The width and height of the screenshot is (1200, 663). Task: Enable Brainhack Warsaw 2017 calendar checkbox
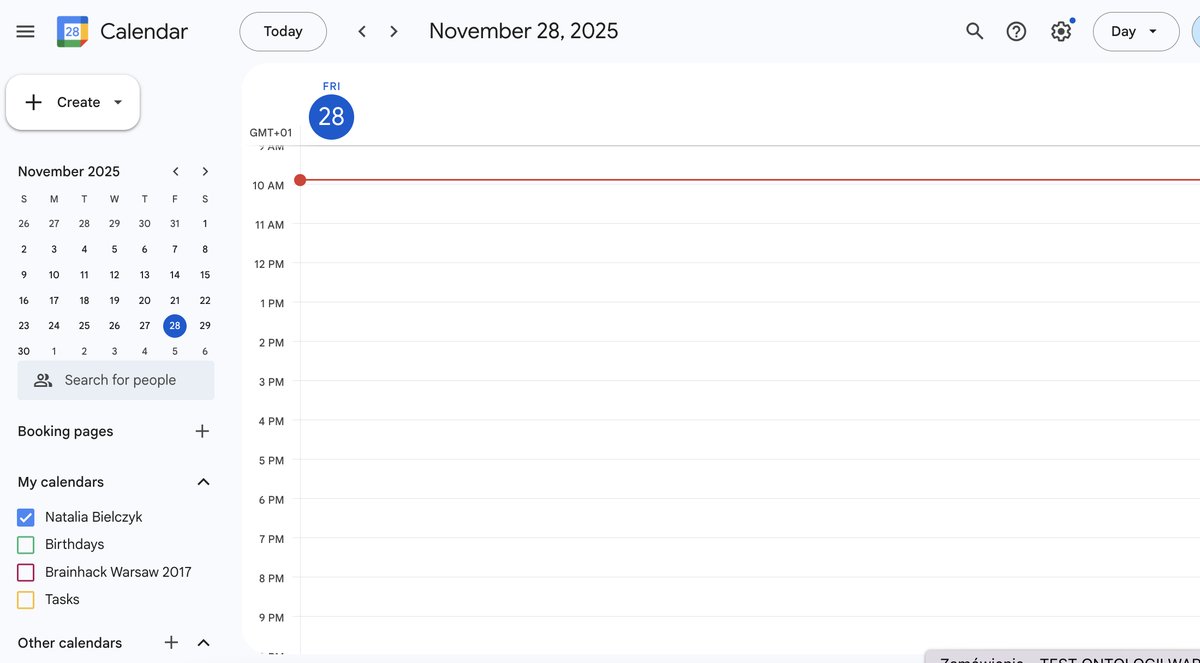26,572
